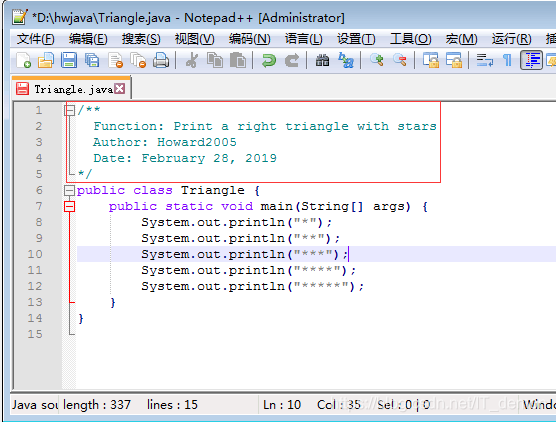This screenshot has height=422, width=556.
Task: Collapse the main method fold on line 7
Action: [x=70, y=206]
